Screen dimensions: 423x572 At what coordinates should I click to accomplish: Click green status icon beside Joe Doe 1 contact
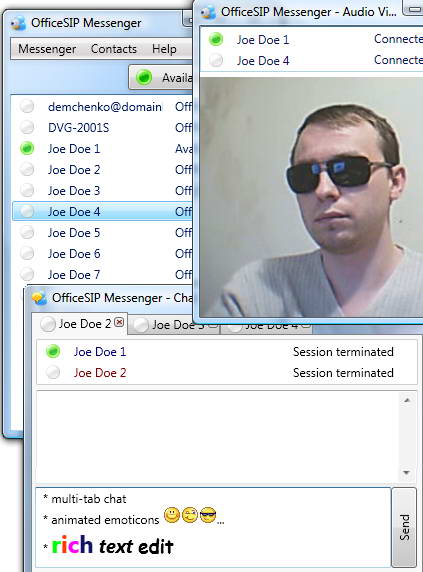click(27, 148)
